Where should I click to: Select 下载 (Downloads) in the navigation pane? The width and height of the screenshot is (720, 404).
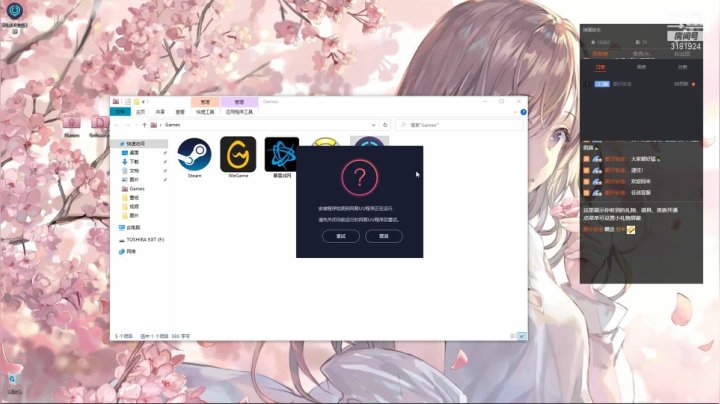[x=134, y=162]
